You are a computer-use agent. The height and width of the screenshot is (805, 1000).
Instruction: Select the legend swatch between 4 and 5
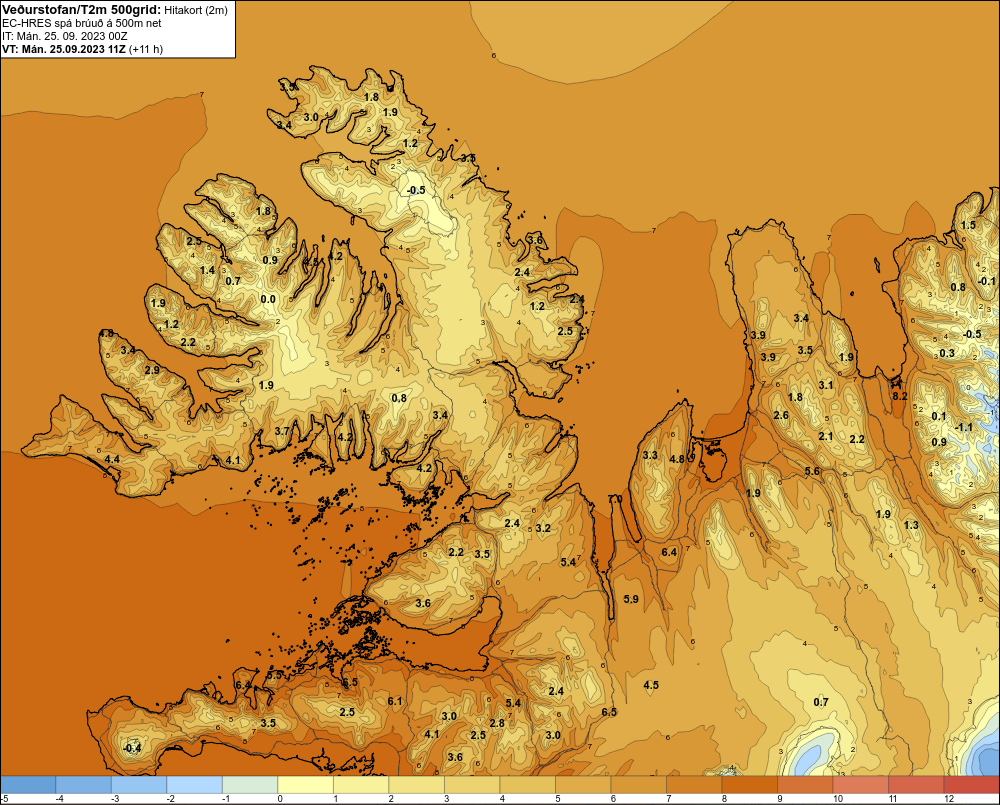pyautogui.click(x=527, y=785)
